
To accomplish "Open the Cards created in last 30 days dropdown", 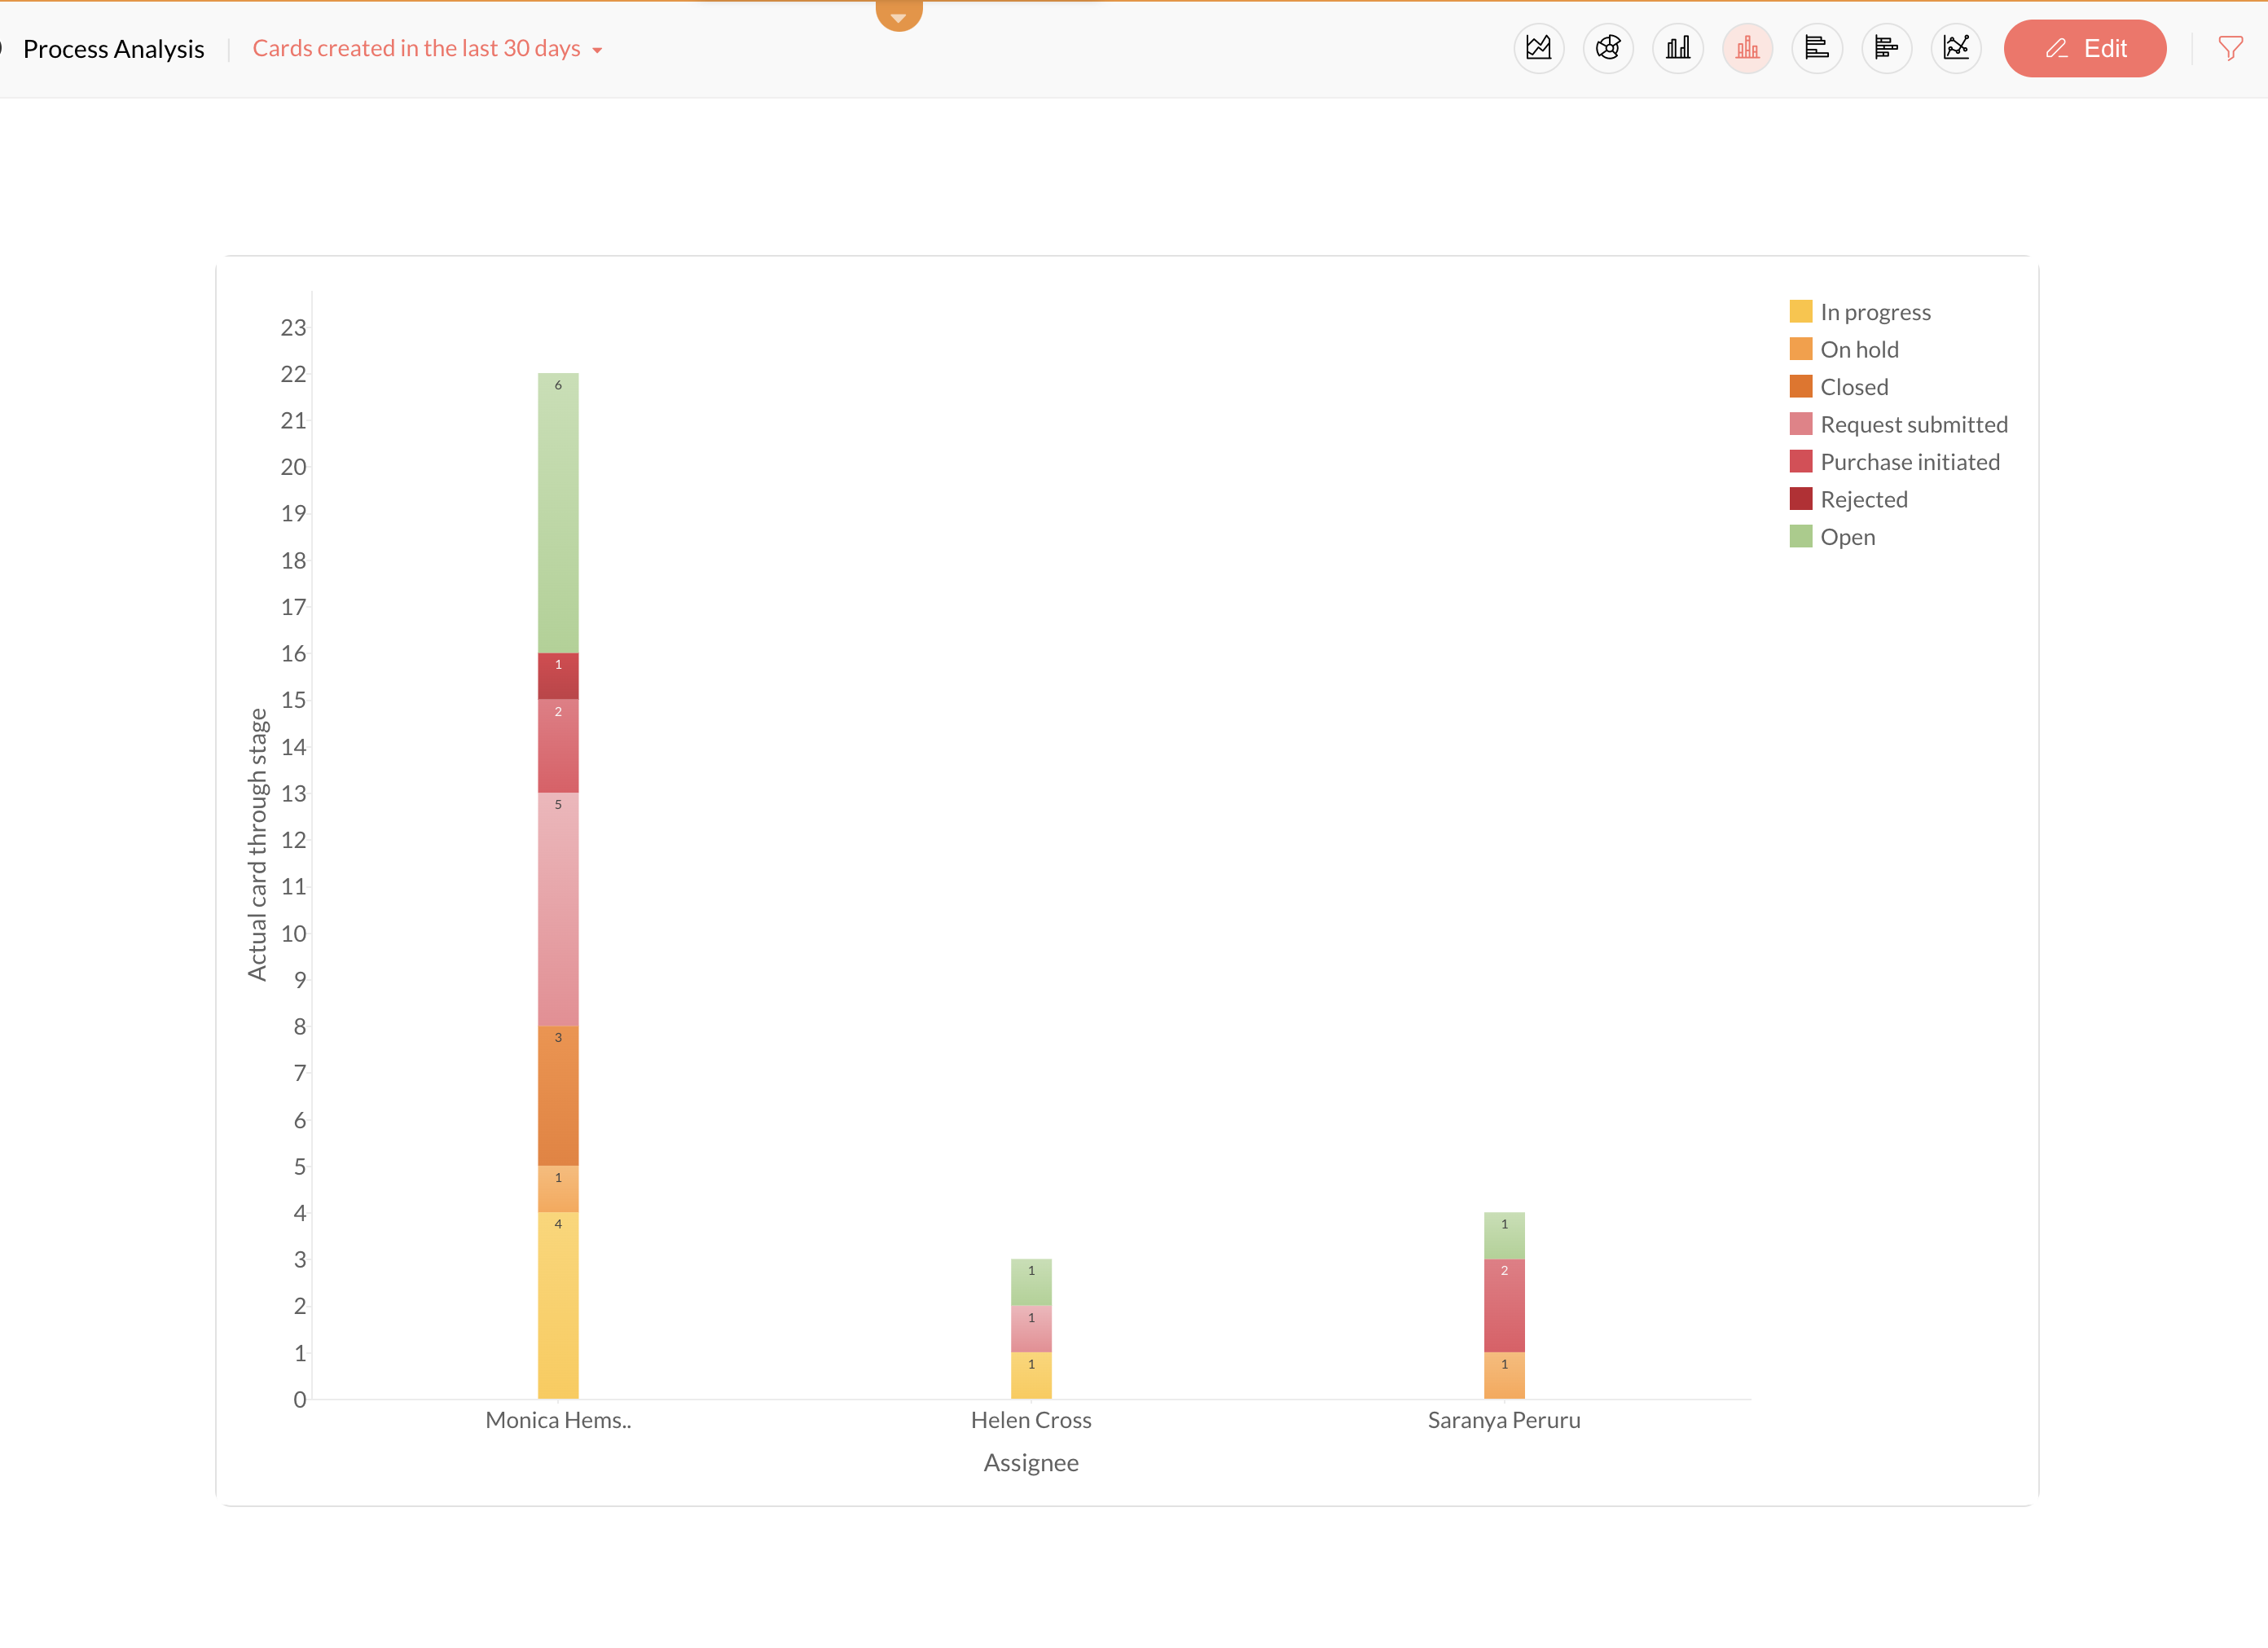I will pyautogui.click(x=416, y=48).
